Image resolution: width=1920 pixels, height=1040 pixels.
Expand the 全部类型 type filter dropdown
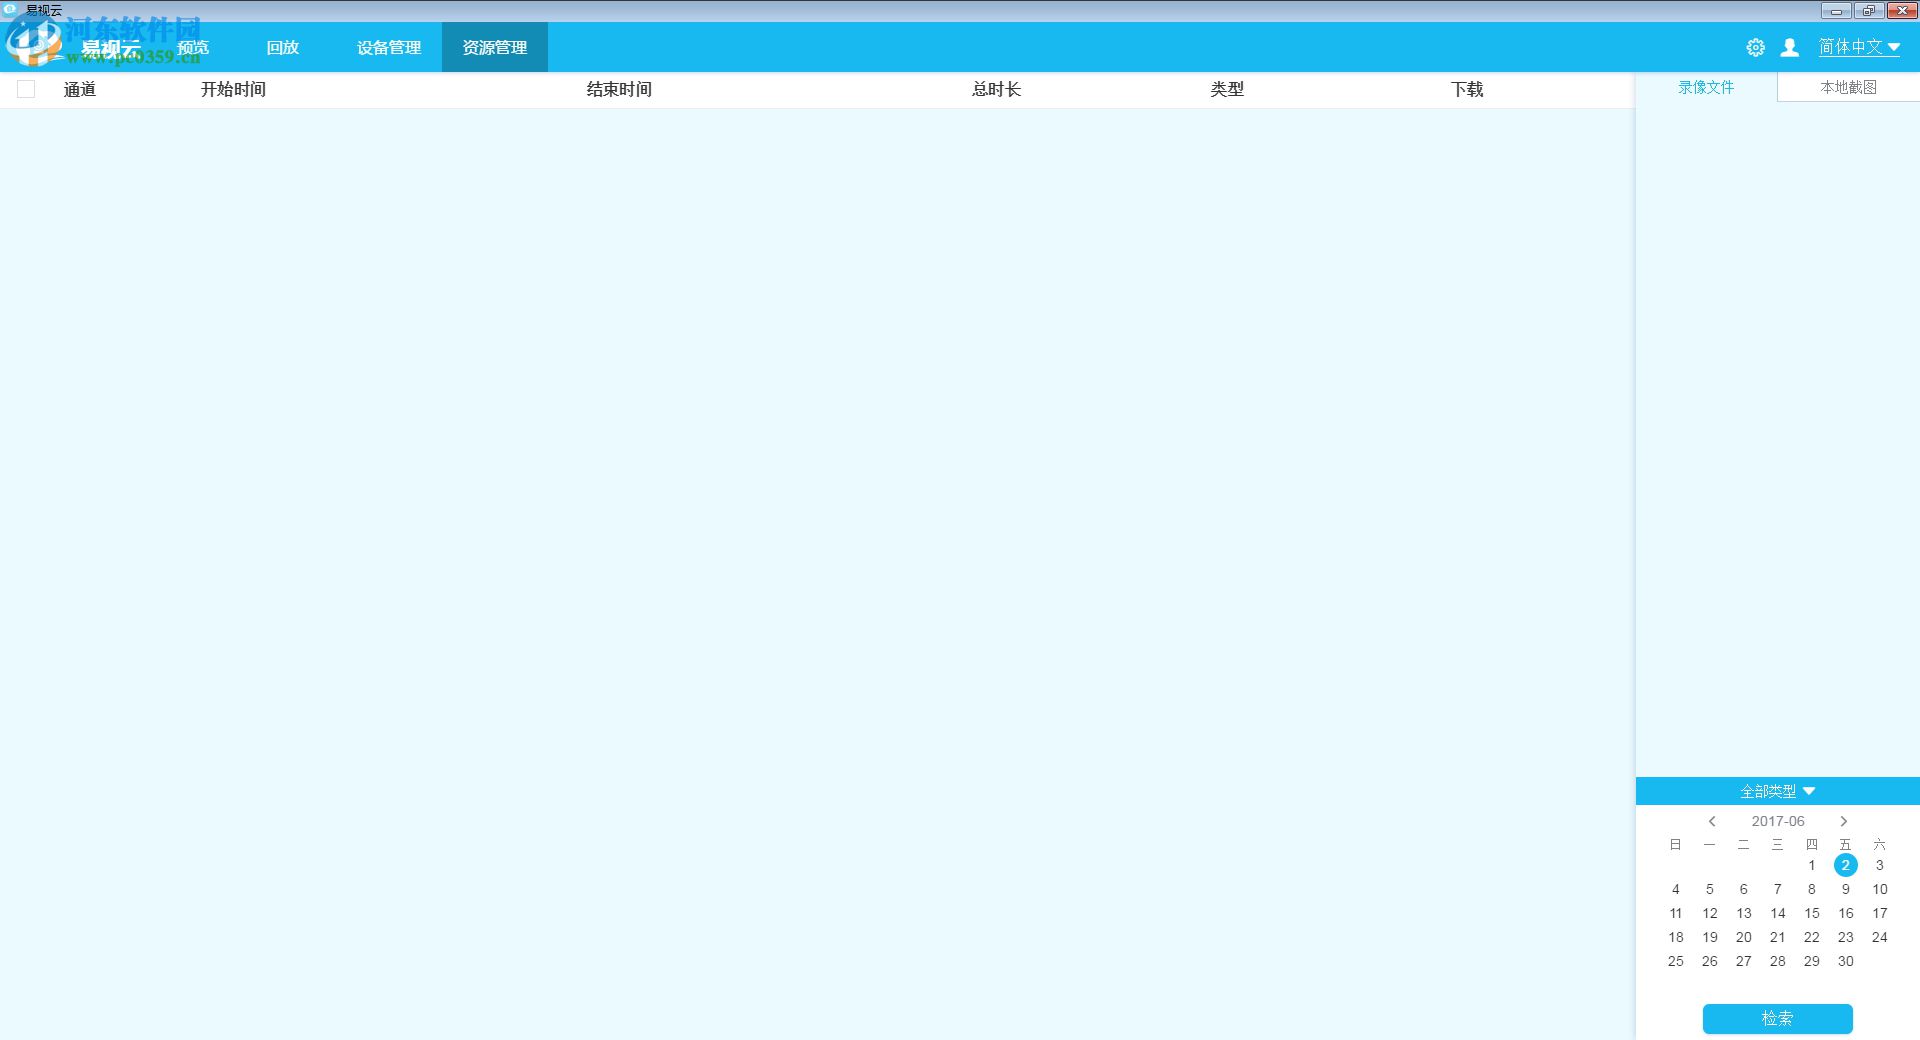click(x=1777, y=791)
